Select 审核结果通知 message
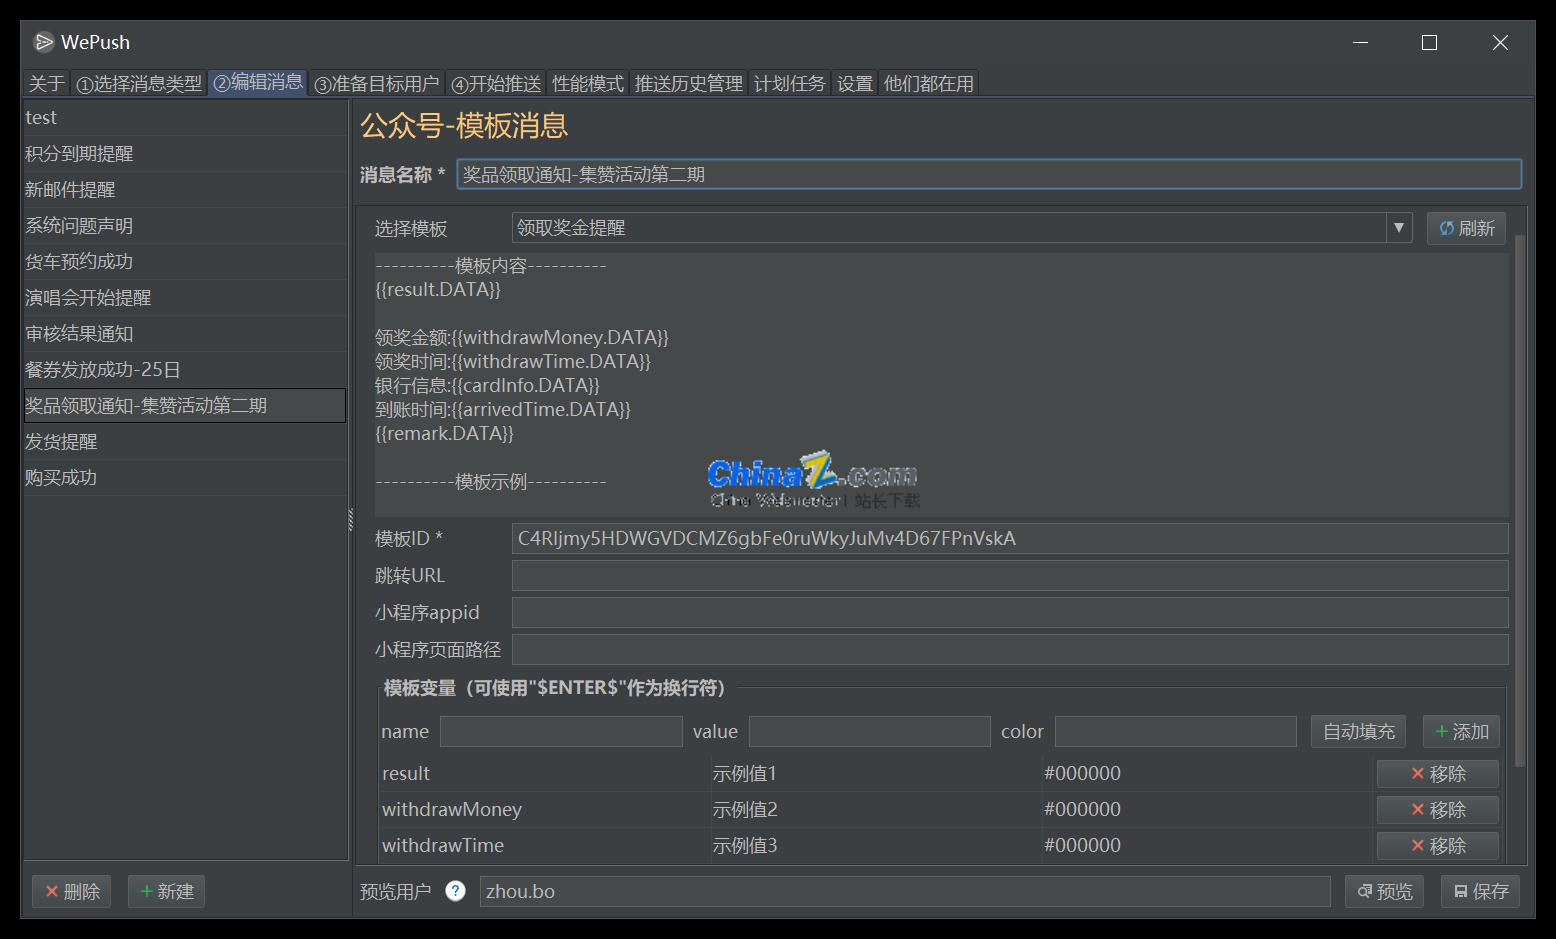This screenshot has height=939, width=1556. tap(185, 333)
